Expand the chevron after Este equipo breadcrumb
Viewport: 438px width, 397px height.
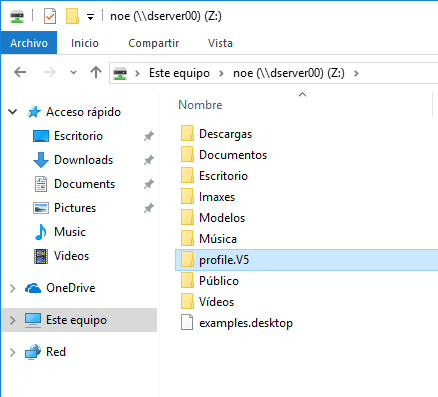221,73
